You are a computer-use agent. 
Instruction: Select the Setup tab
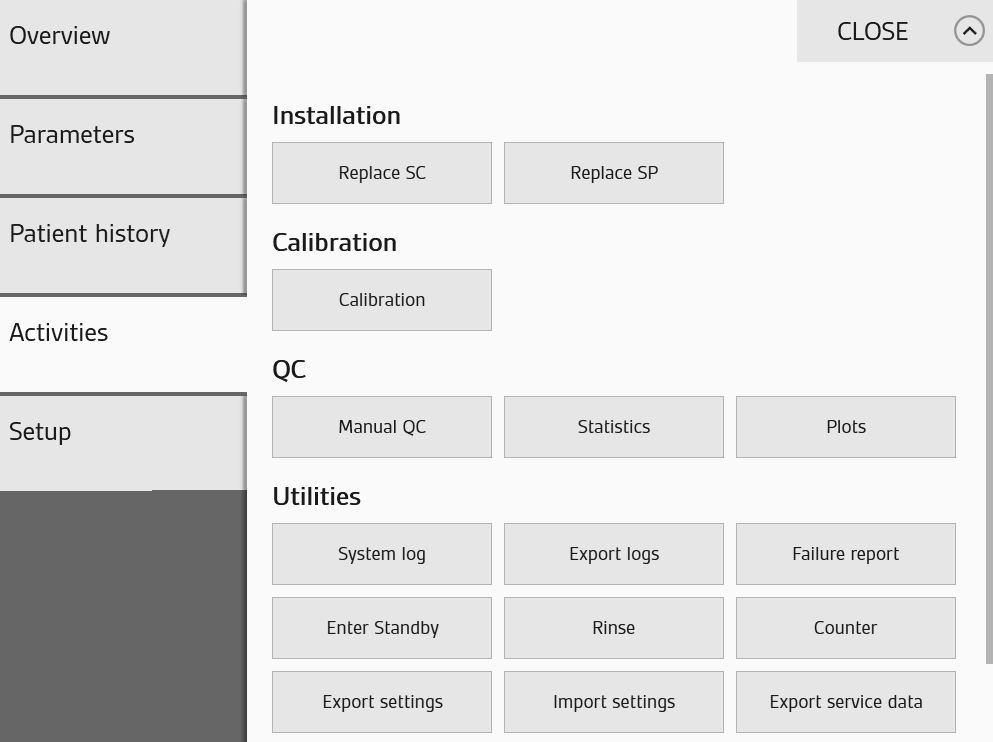[x=123, y=443]
